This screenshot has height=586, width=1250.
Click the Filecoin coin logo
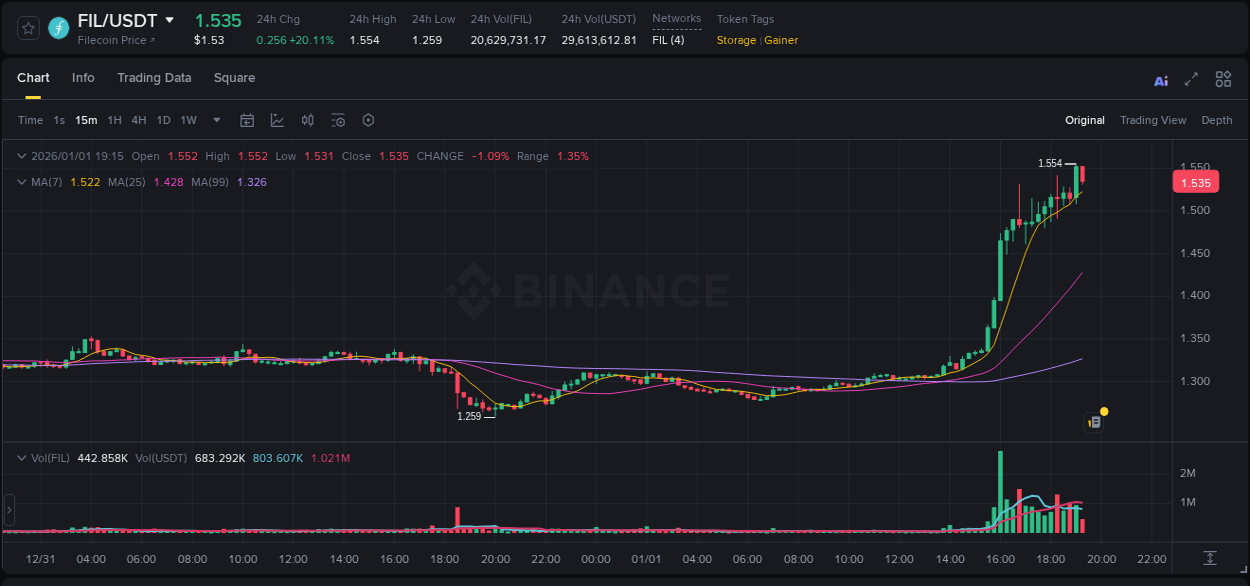pos(58,27)
